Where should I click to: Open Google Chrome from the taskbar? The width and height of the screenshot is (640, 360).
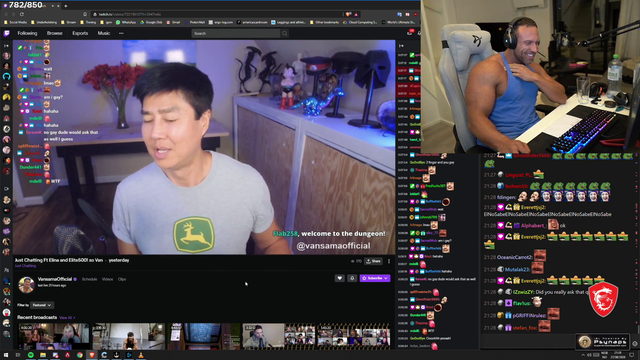(x=80, y=355)
